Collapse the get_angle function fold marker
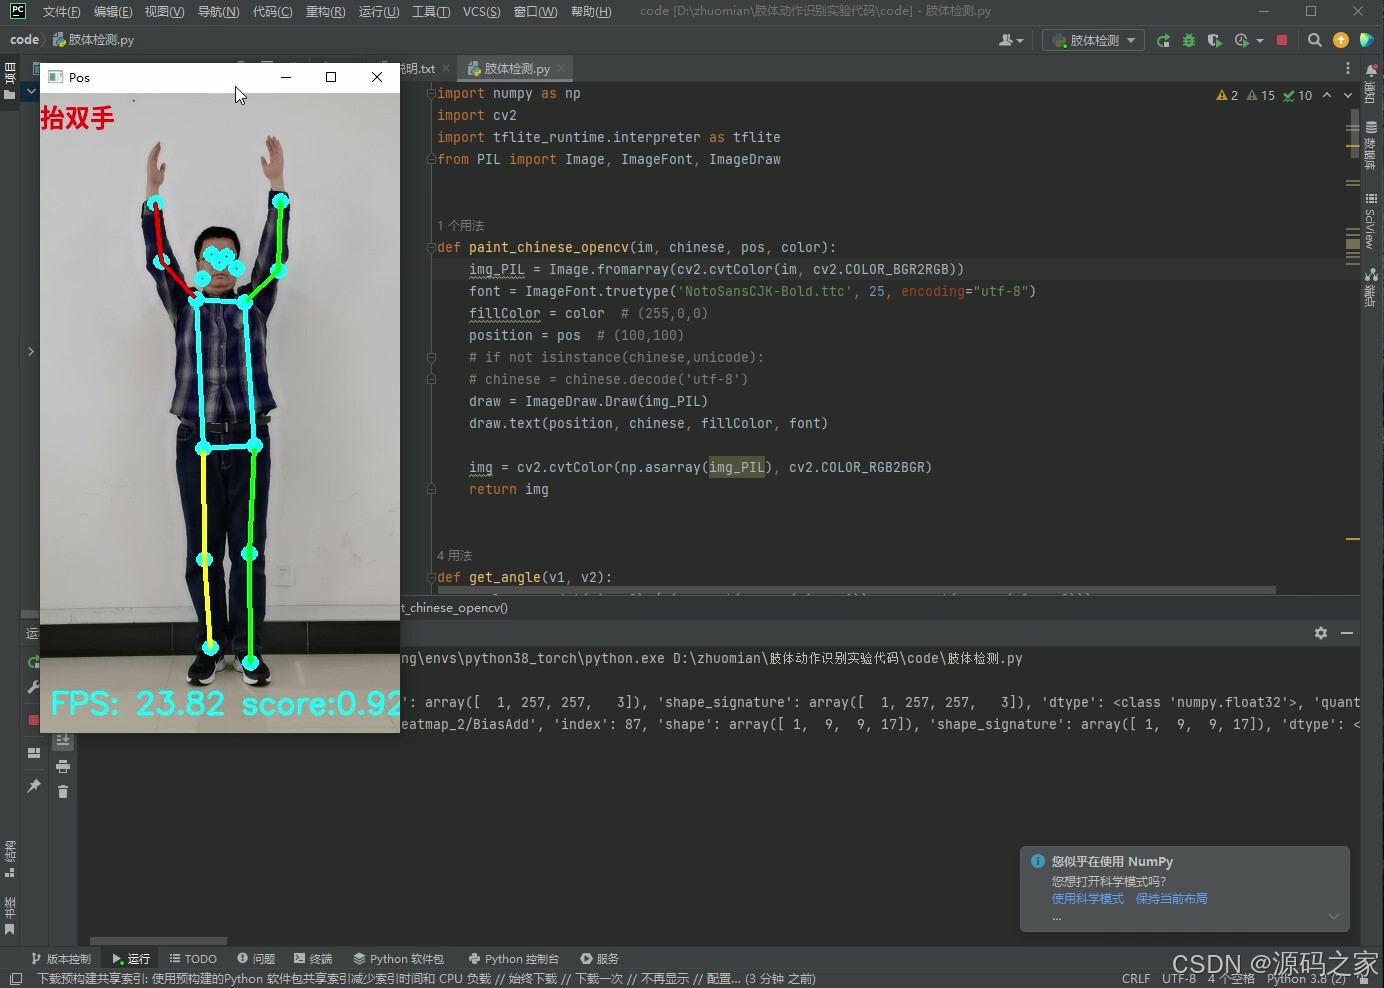1384x988 pixels. pyautogui.click(x=431, y=577)
